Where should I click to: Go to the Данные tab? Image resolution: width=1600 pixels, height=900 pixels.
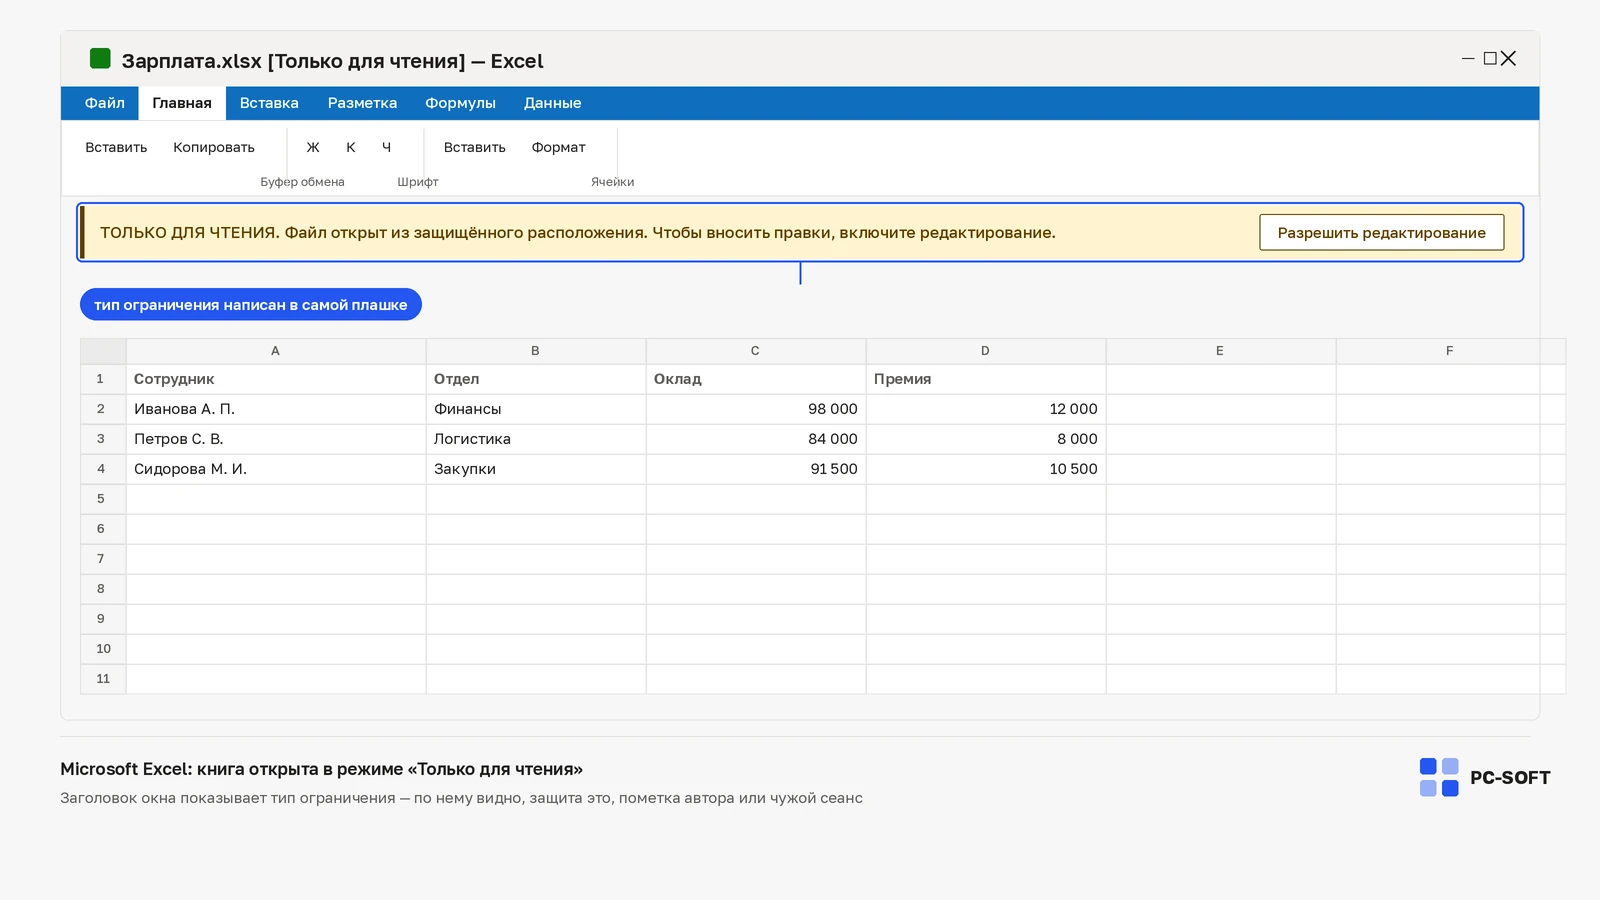(552, 103)
